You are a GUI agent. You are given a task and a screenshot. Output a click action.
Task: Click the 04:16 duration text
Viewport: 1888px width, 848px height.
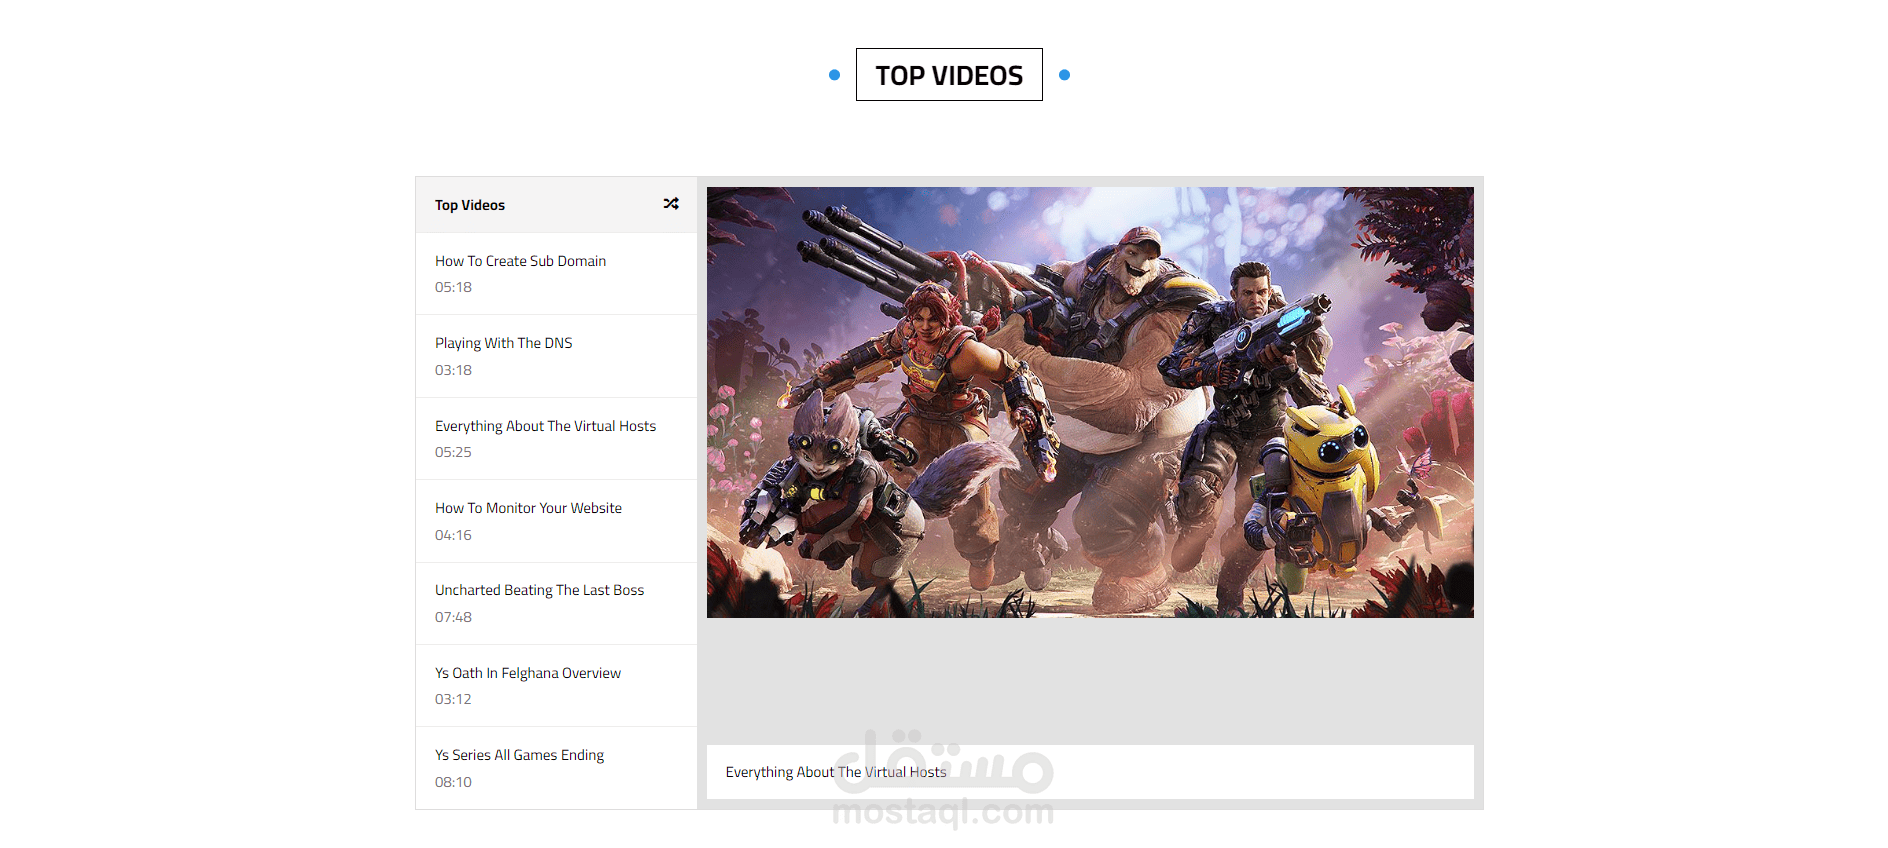click(x=453, y=535)
